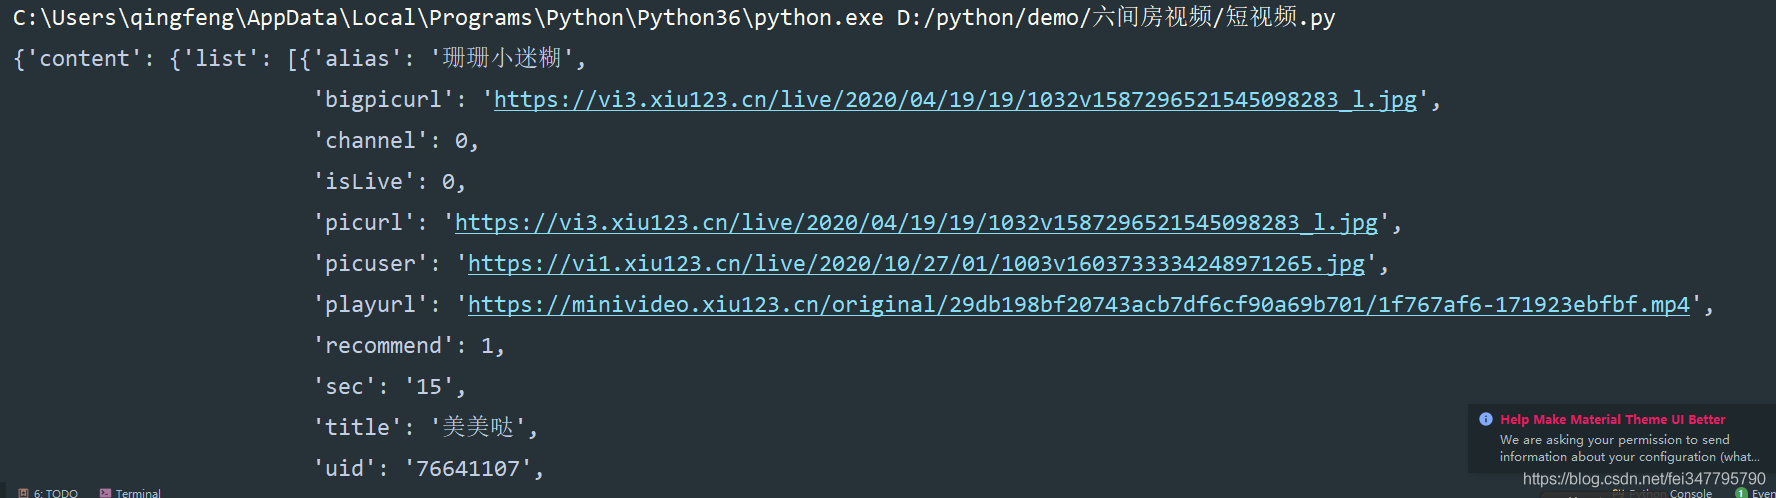Switch to the Terminal tab
This screenshot has height=498, width=1776.
coord(138,493)
